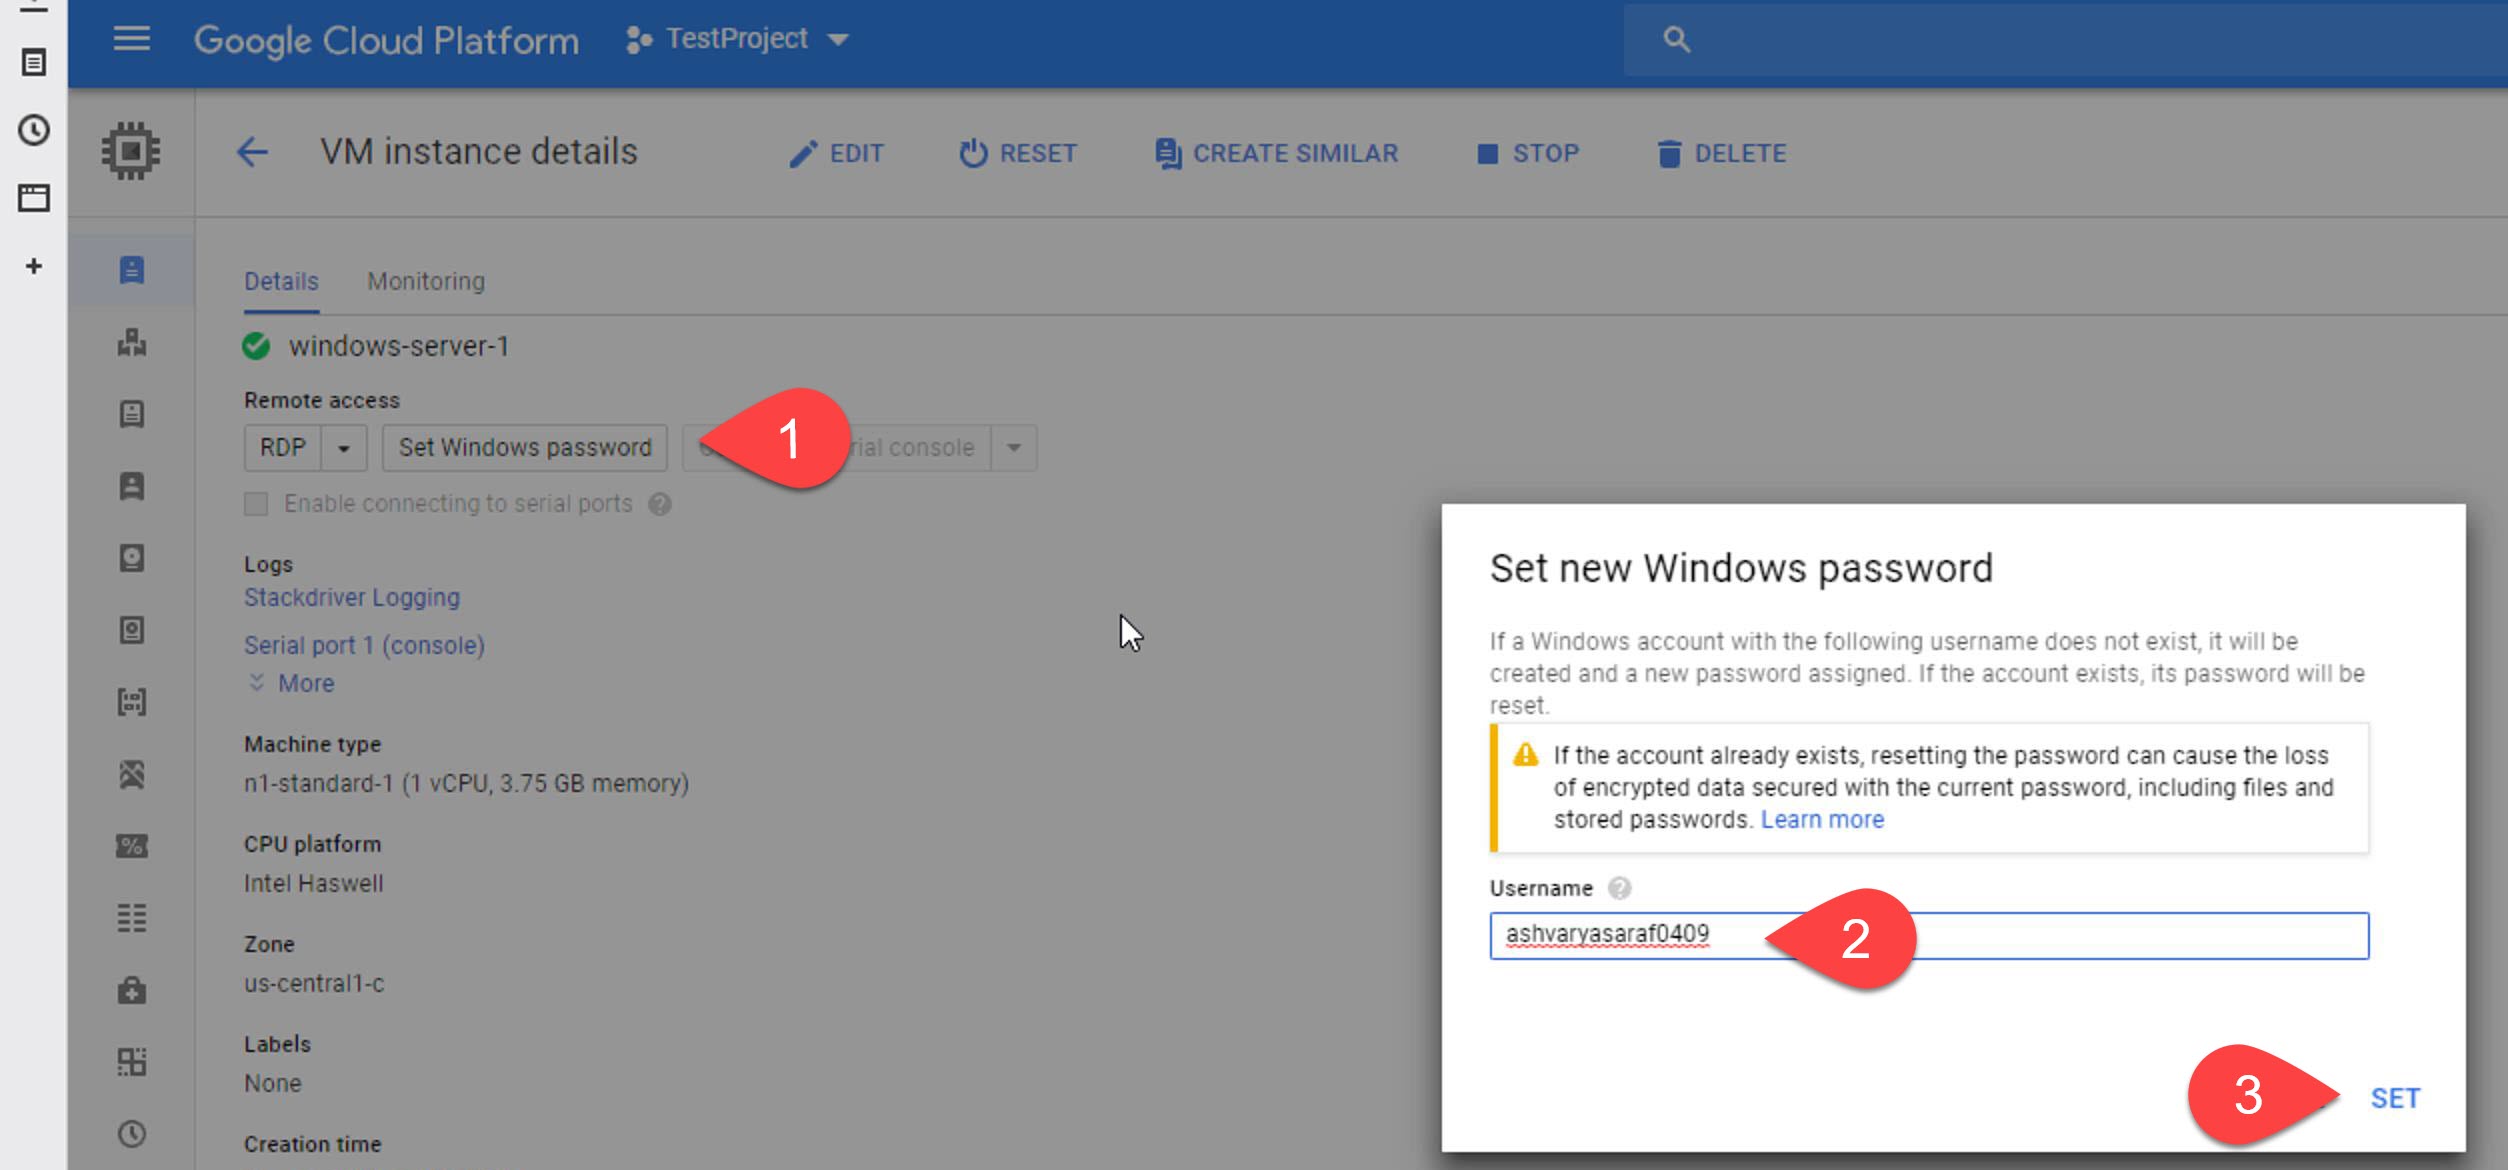Open Zones grid sidebar icon
Image resolution: width=2508 pixels, height=1170 pixels.
(132, 1062)
